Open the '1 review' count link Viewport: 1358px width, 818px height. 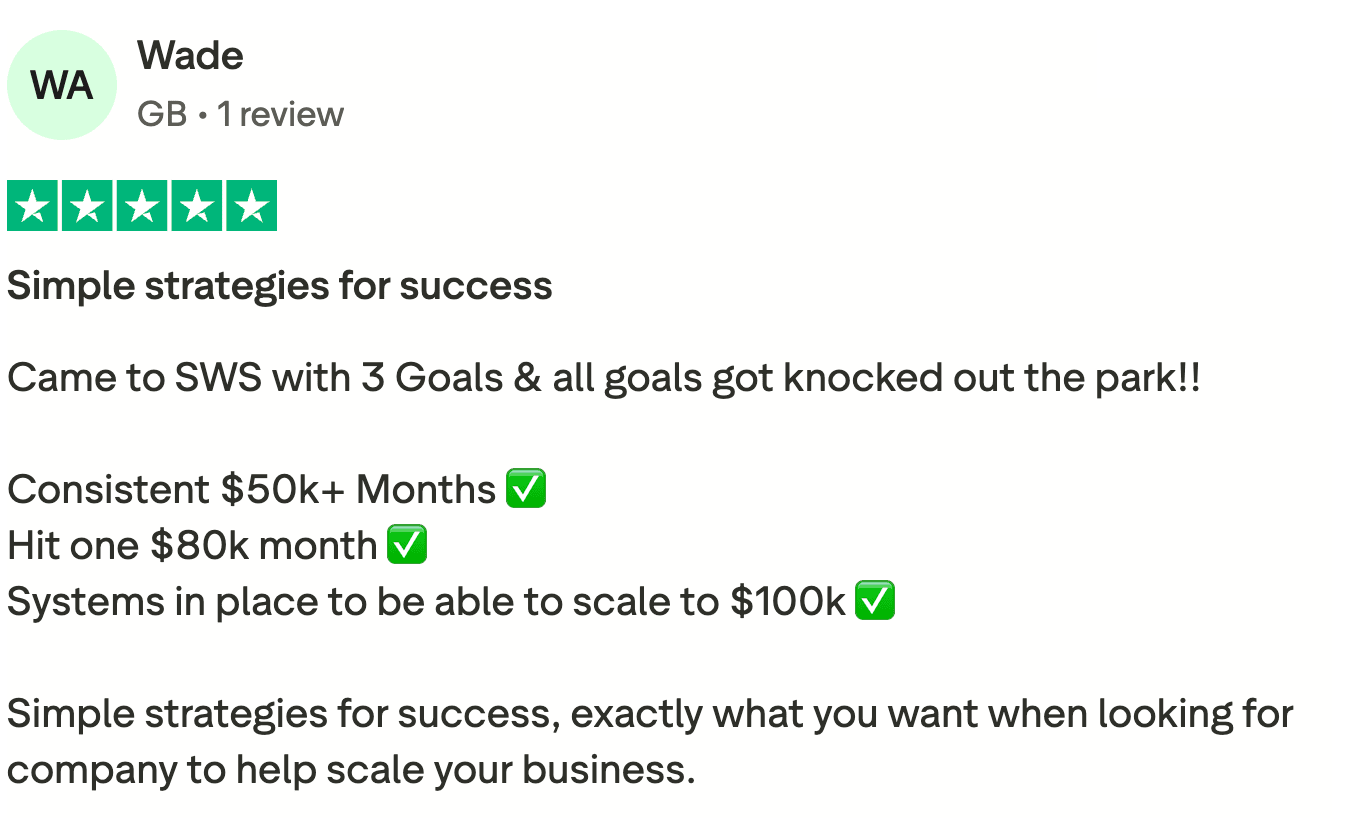click(280, 115)
